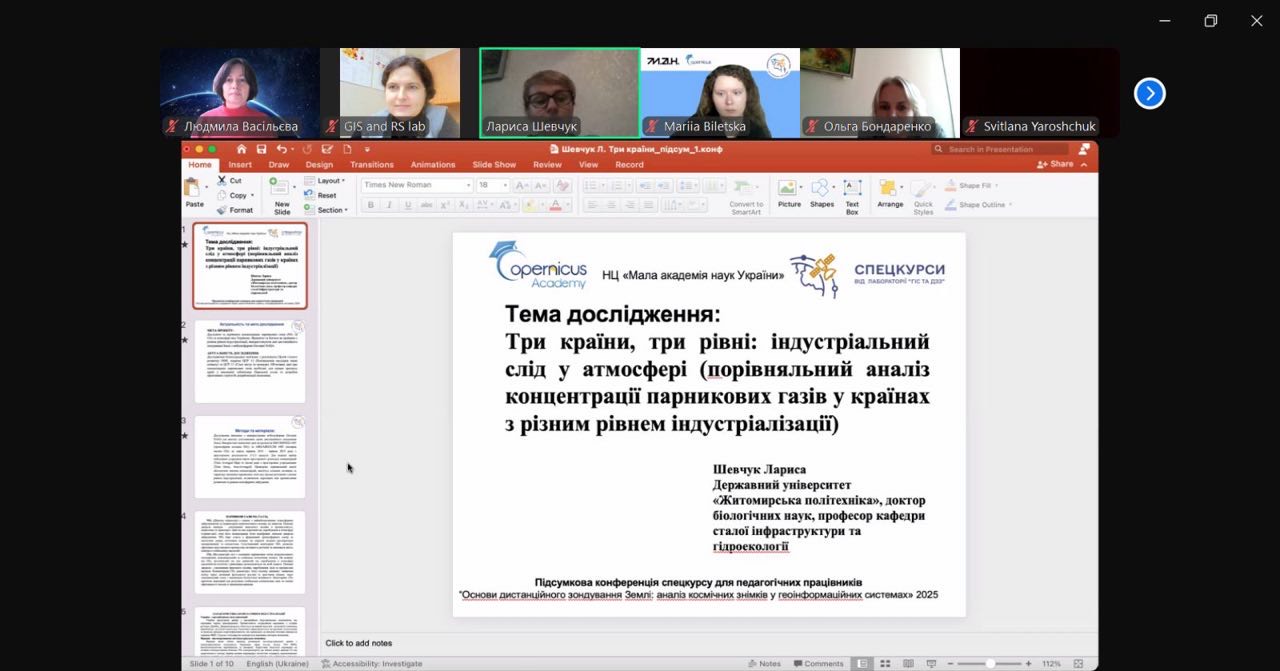This screenshot has width=1280, height=671.
Task: Toggle the Comments pane in status bar
Action: [x=818, y=663]
